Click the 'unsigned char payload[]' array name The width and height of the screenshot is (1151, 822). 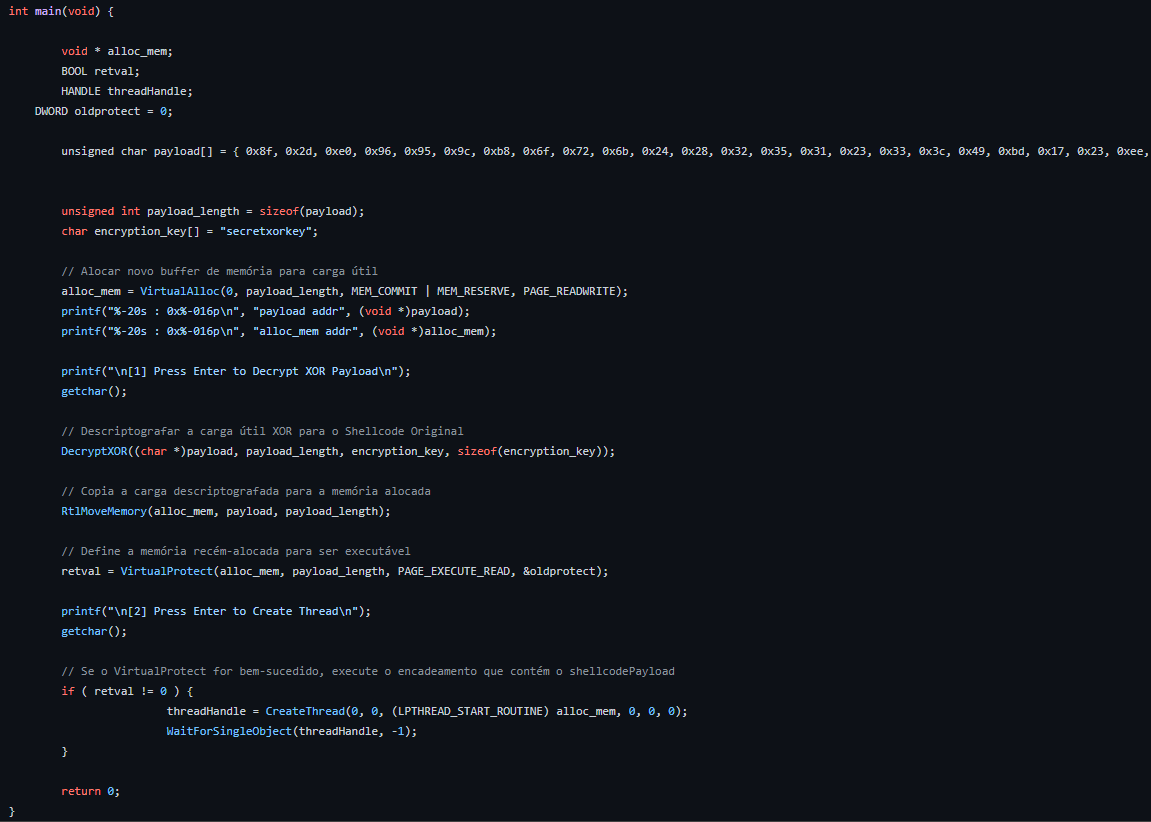pyautogui.click(x=137, y=151)
